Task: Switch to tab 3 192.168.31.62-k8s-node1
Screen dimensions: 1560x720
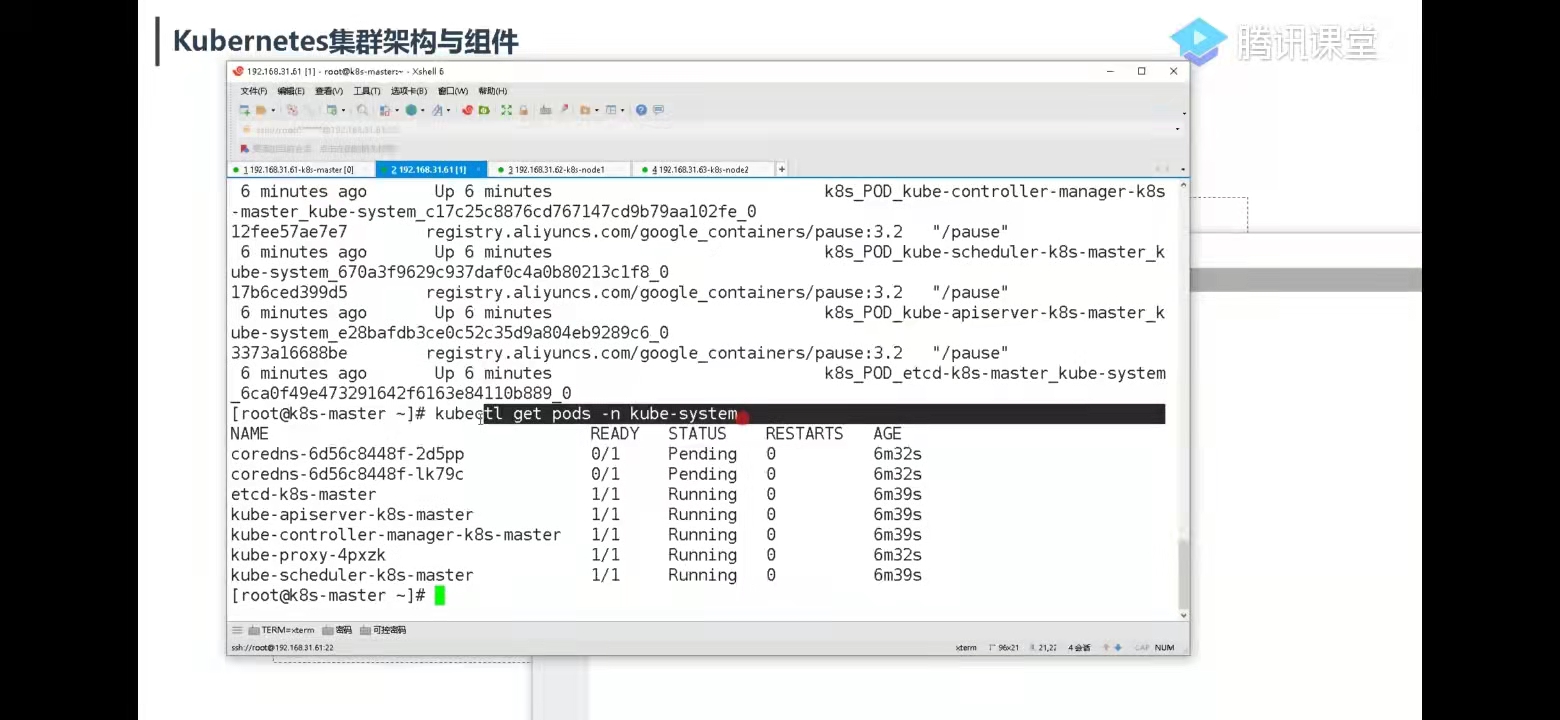Action: coord(558,170)
